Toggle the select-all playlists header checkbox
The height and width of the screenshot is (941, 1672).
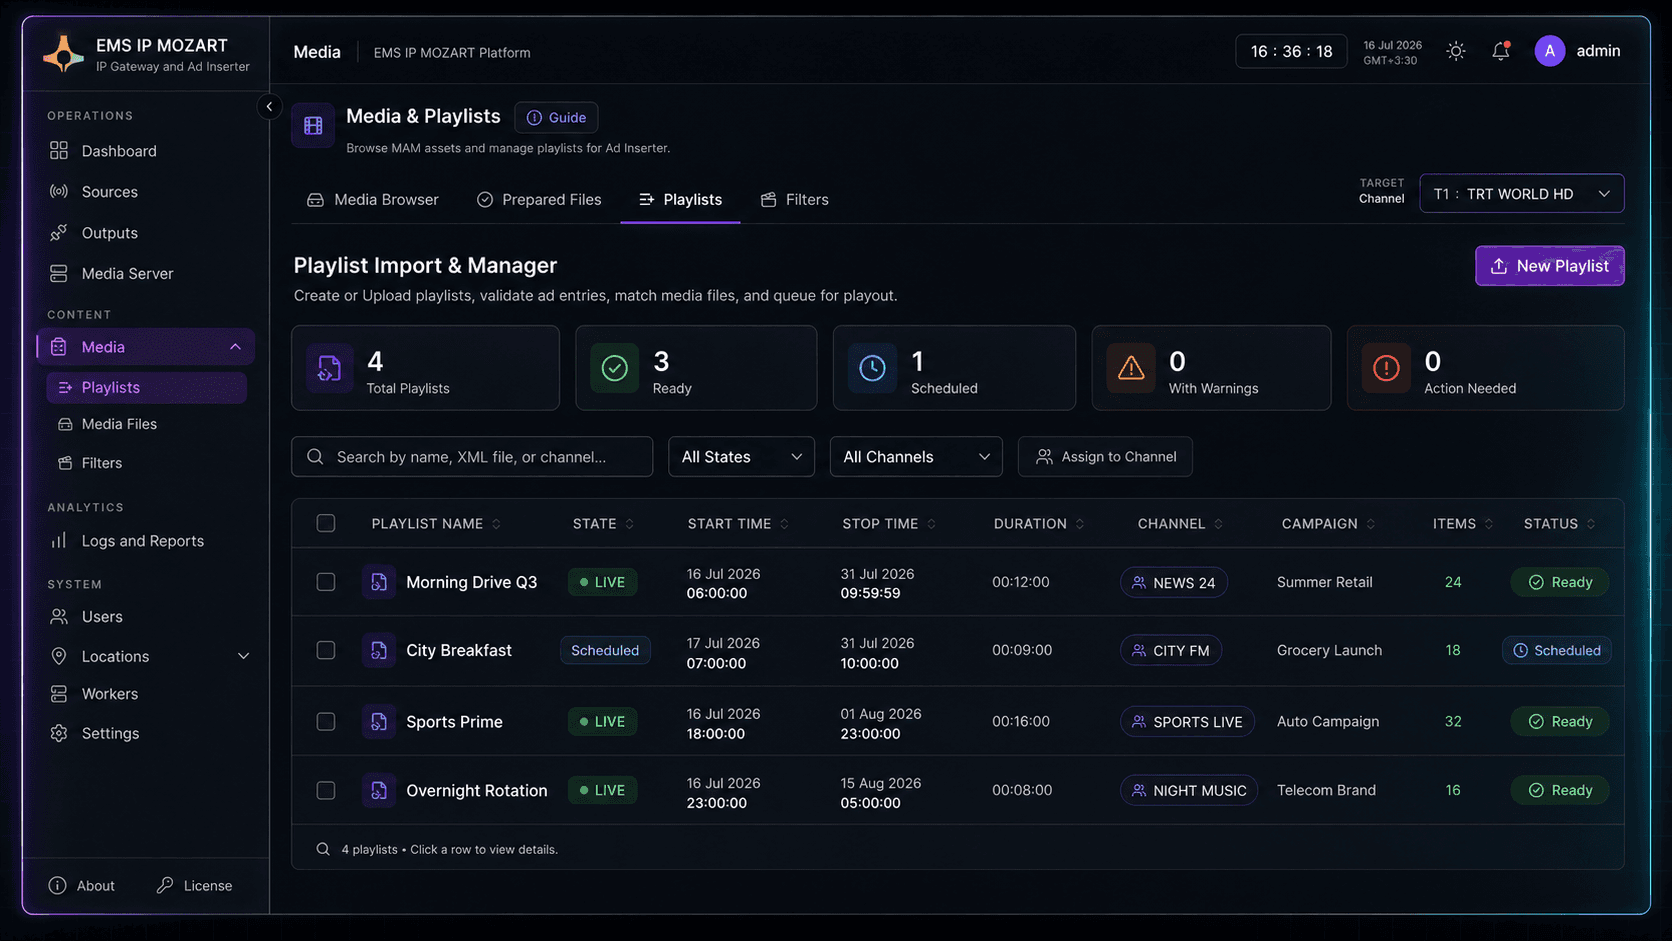pyautogui.click(x=326, y=523)
